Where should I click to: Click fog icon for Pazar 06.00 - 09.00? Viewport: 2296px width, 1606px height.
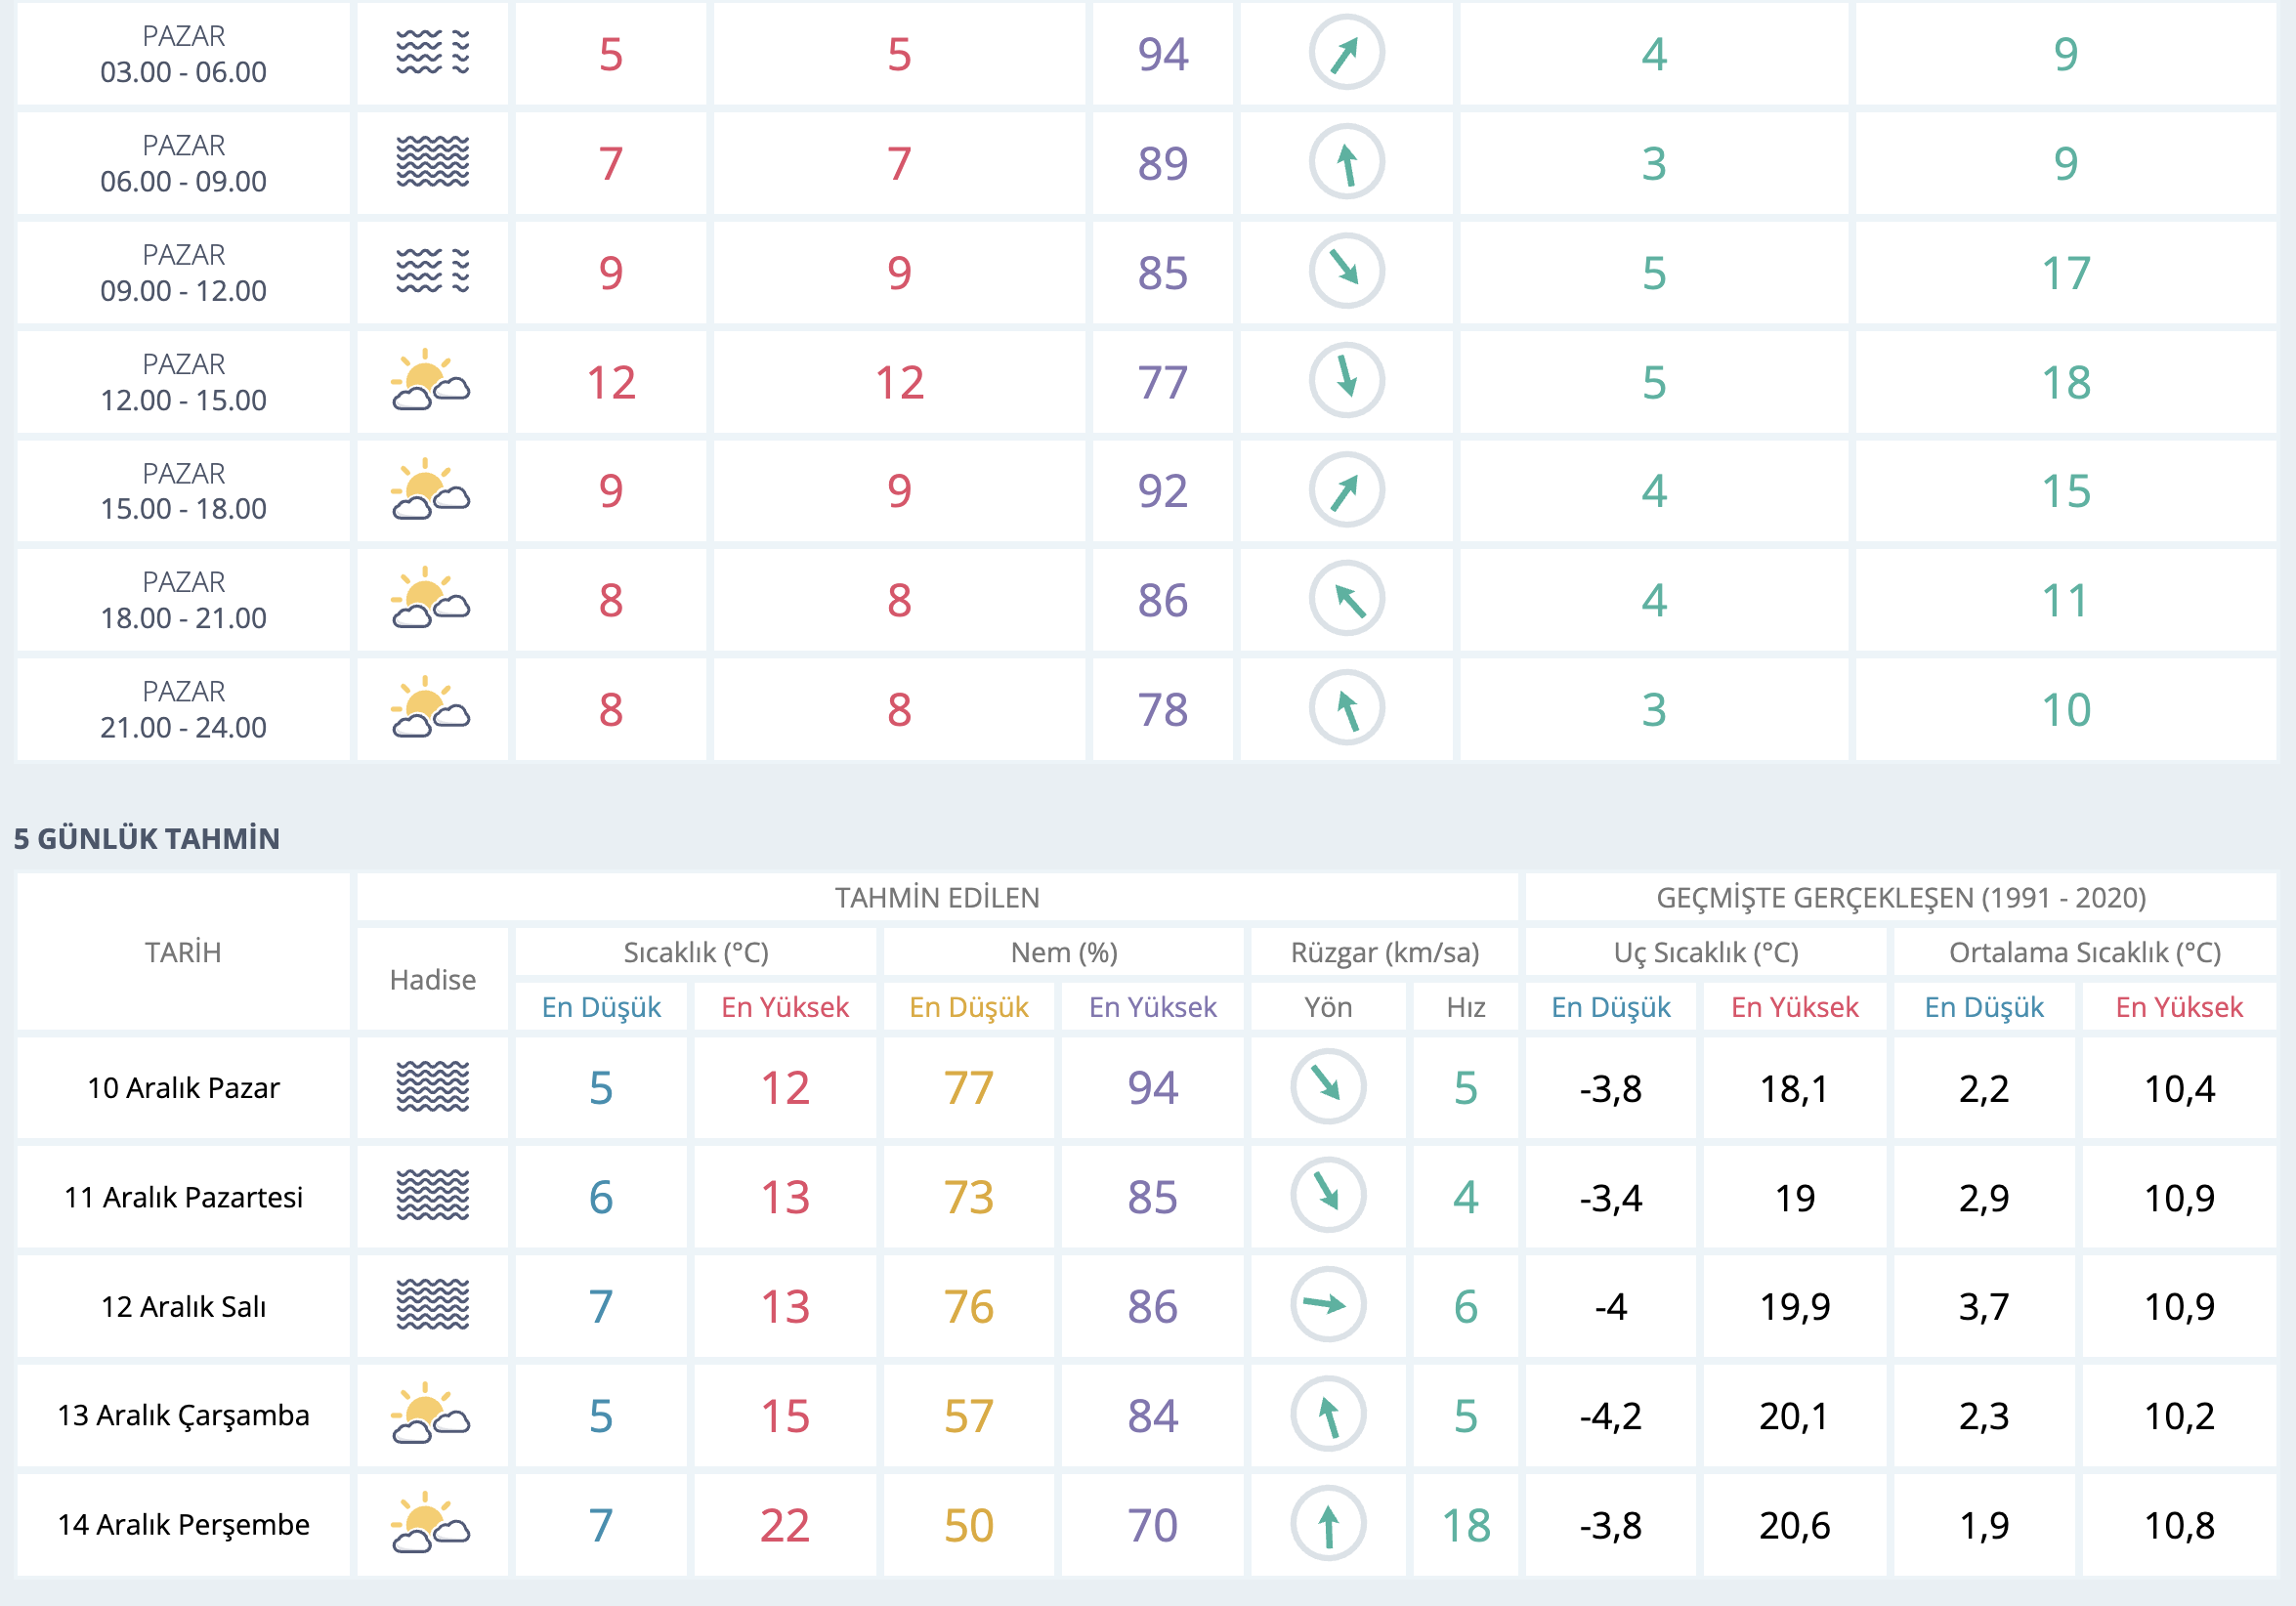point(432,162)
